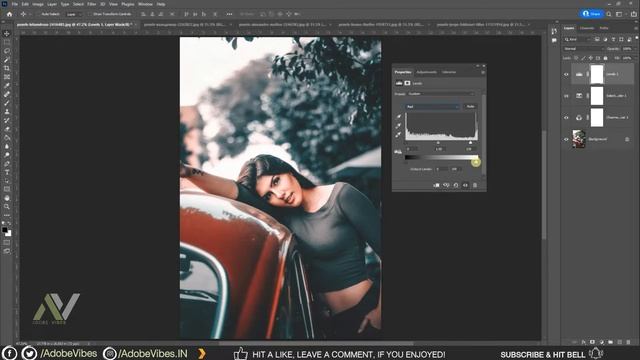
Task: Switch to the Paths tab
Action: pos(604,28)
